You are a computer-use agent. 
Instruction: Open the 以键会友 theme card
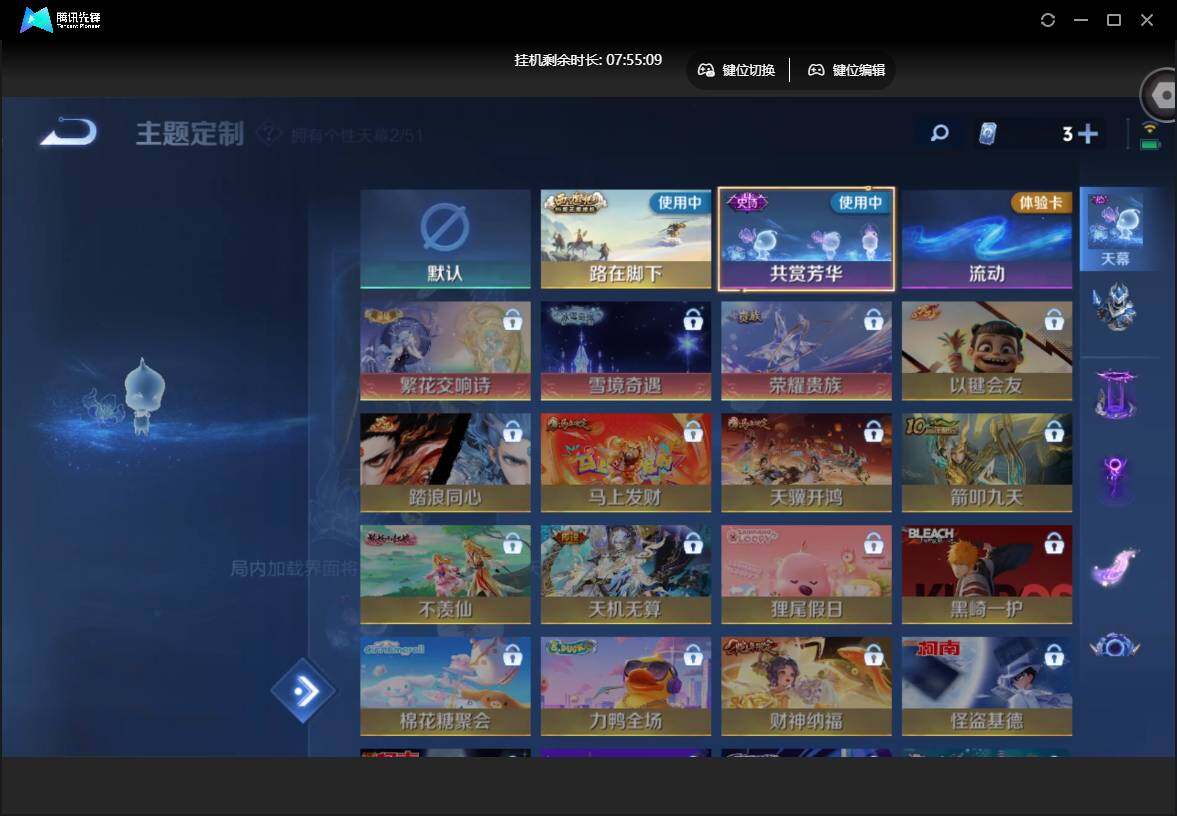(x=986, y=351)
